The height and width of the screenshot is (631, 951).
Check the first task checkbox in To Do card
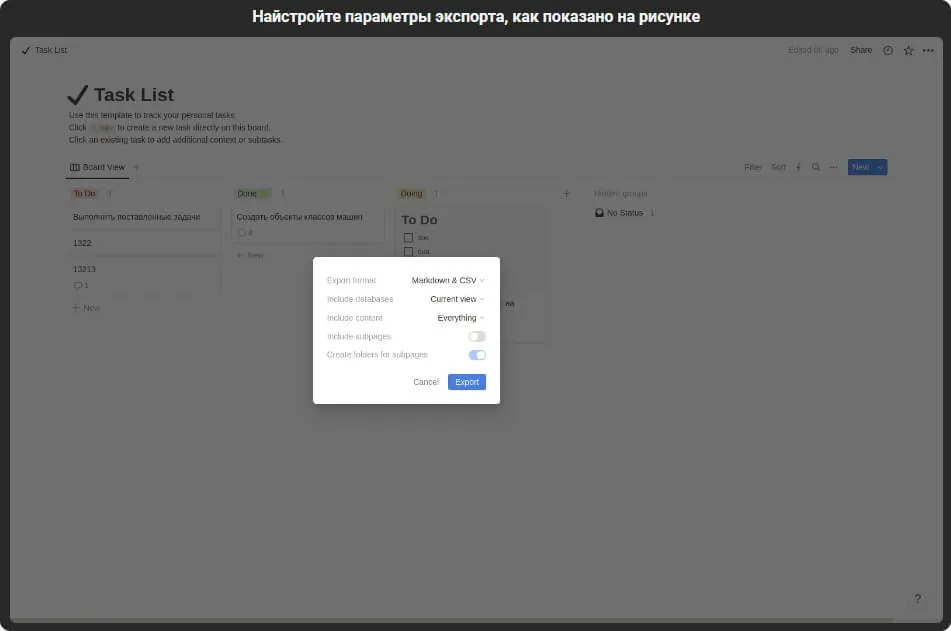pos(407,238)
